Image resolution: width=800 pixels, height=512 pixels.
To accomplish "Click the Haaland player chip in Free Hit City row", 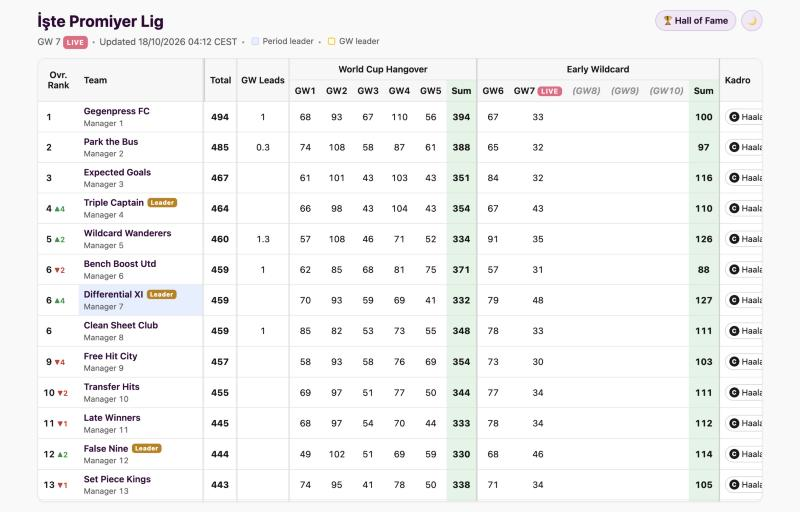I will click(744, 362).
